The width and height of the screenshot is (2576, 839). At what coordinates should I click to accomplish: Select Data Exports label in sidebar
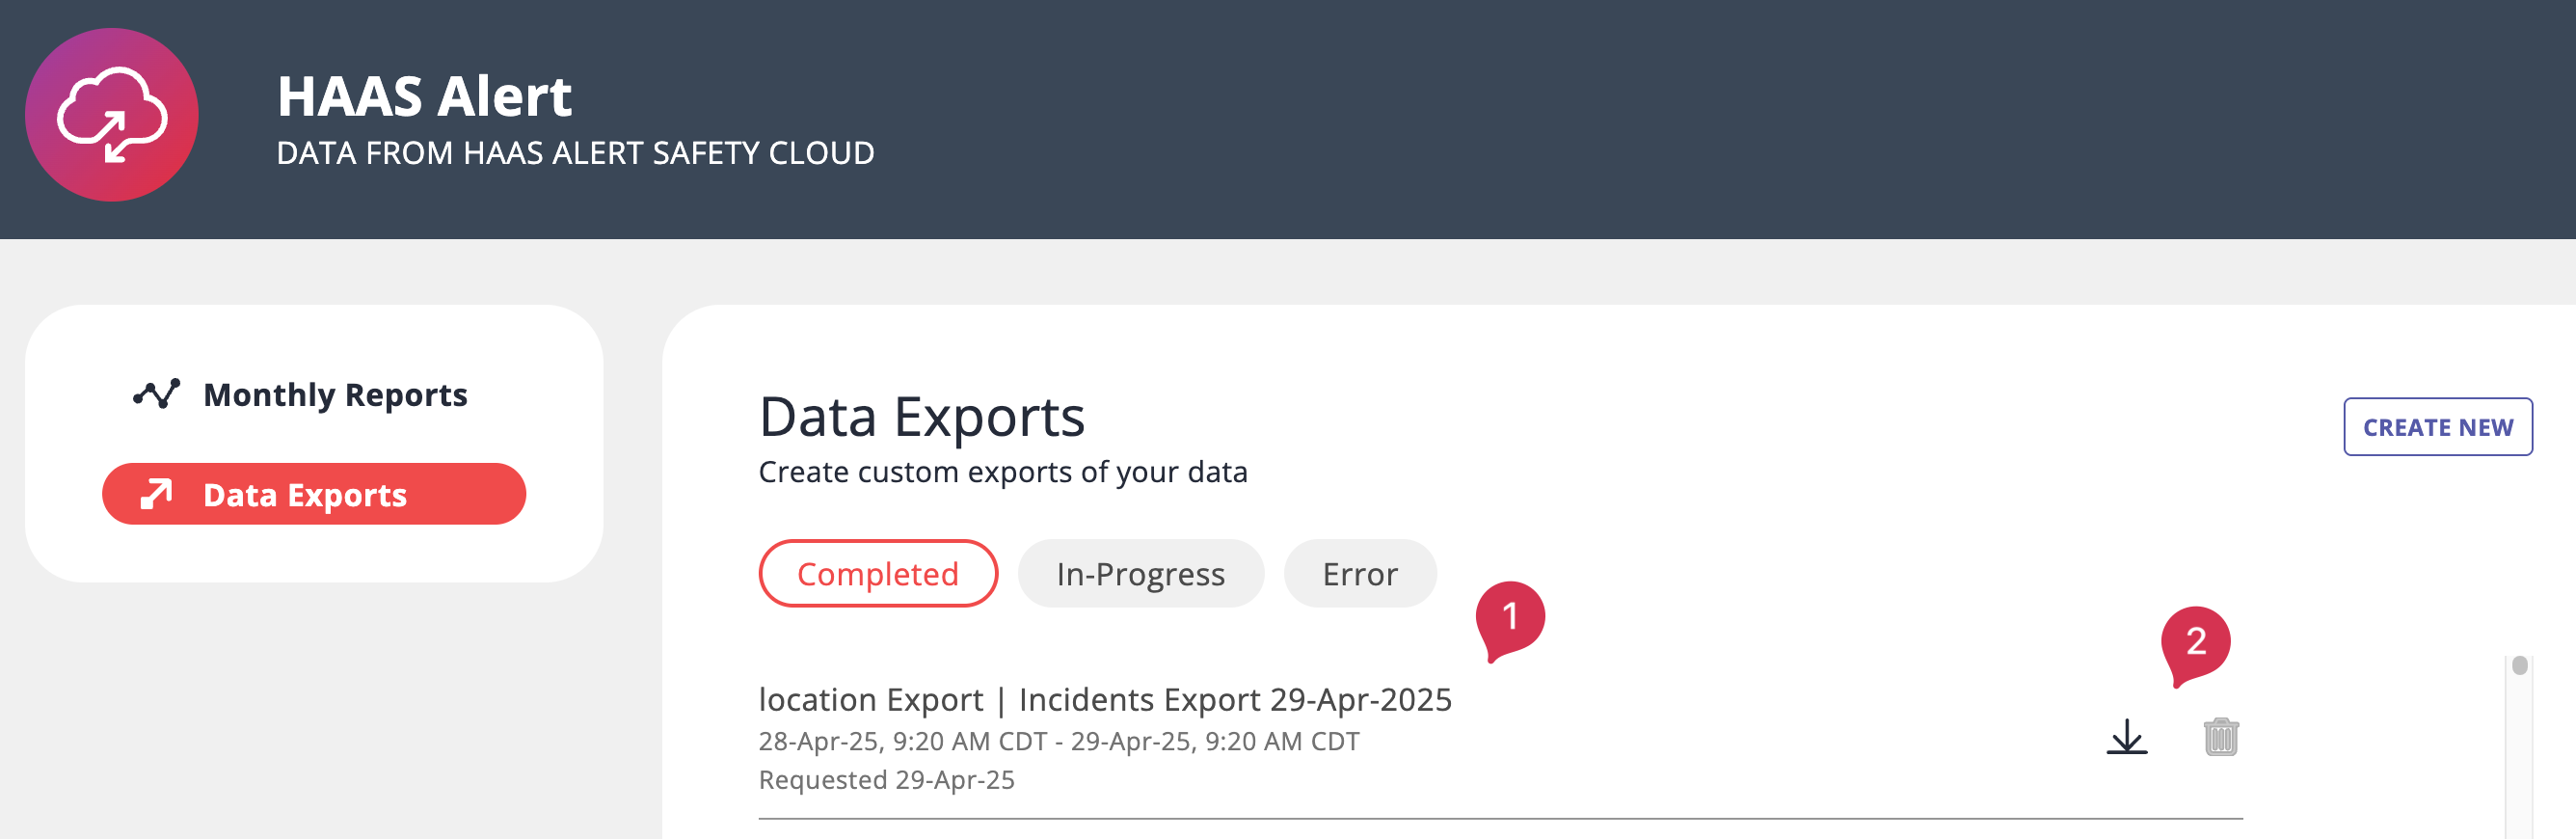tap(305, 495)
